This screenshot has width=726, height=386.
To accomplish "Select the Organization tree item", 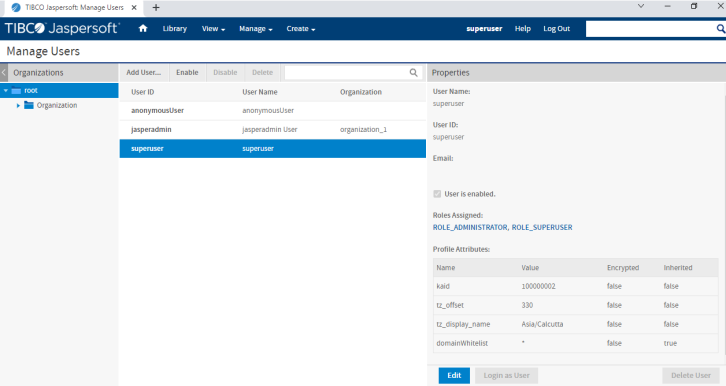I will coord(57,106).
